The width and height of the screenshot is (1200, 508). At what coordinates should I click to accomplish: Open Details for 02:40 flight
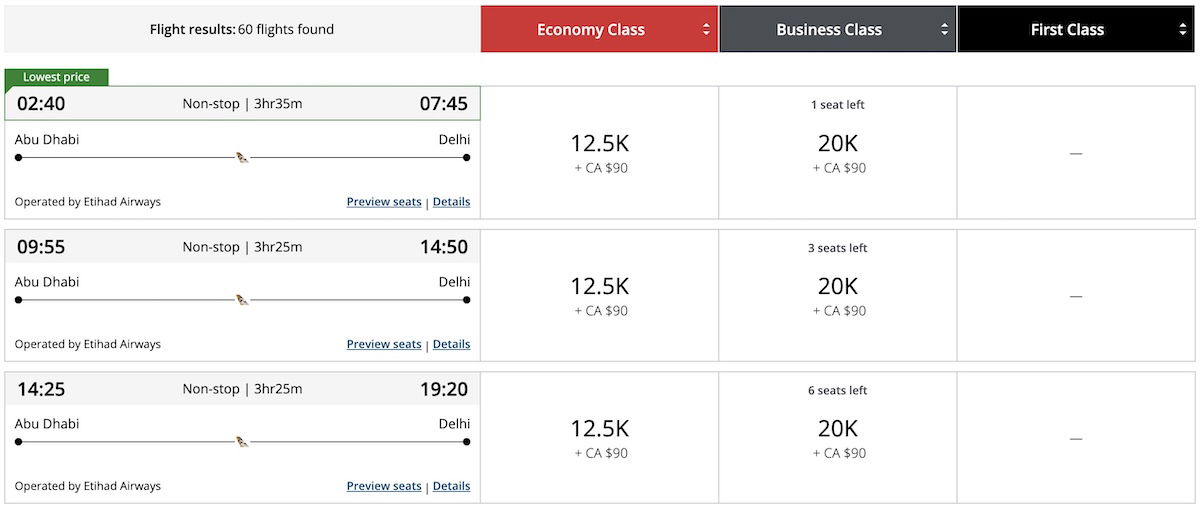tap(451, 202)
